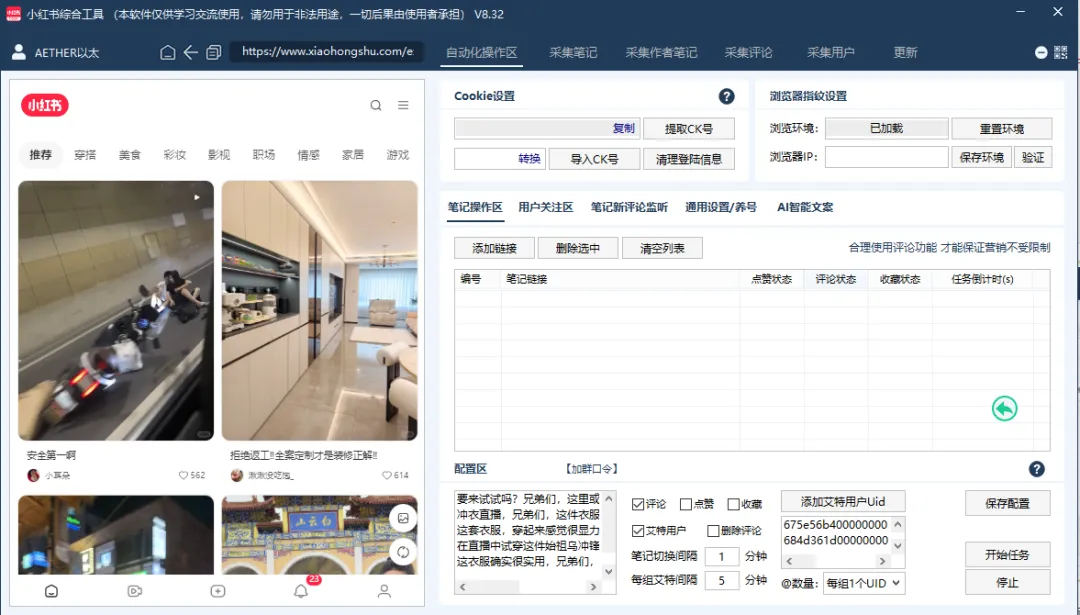
Task: Click the 浏览器IP input field
Action: pos(886,156)
